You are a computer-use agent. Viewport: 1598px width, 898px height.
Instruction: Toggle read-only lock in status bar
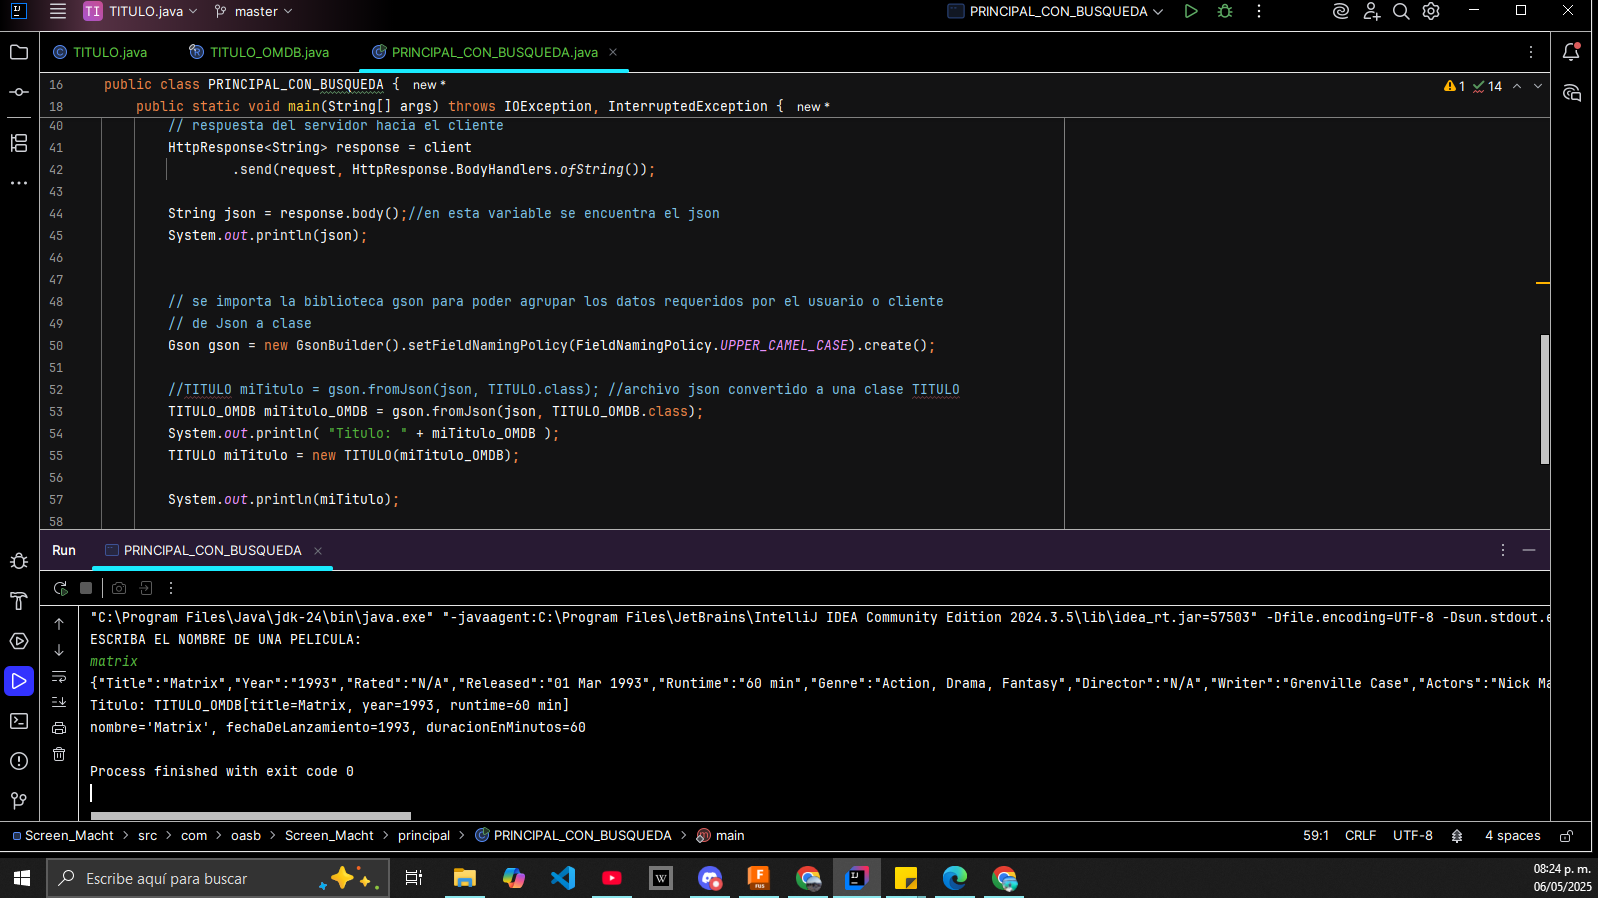pyautogui.click(x=1567, y=836)
